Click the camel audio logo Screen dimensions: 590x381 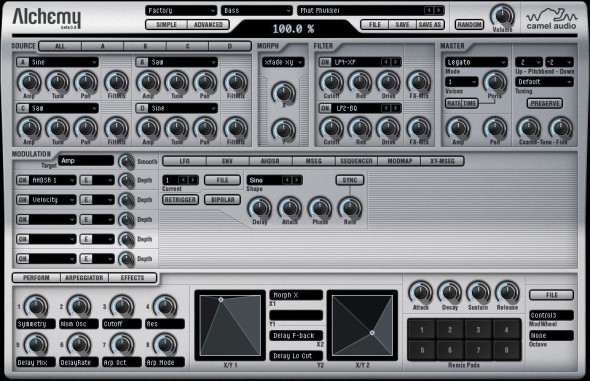point(551,19)
